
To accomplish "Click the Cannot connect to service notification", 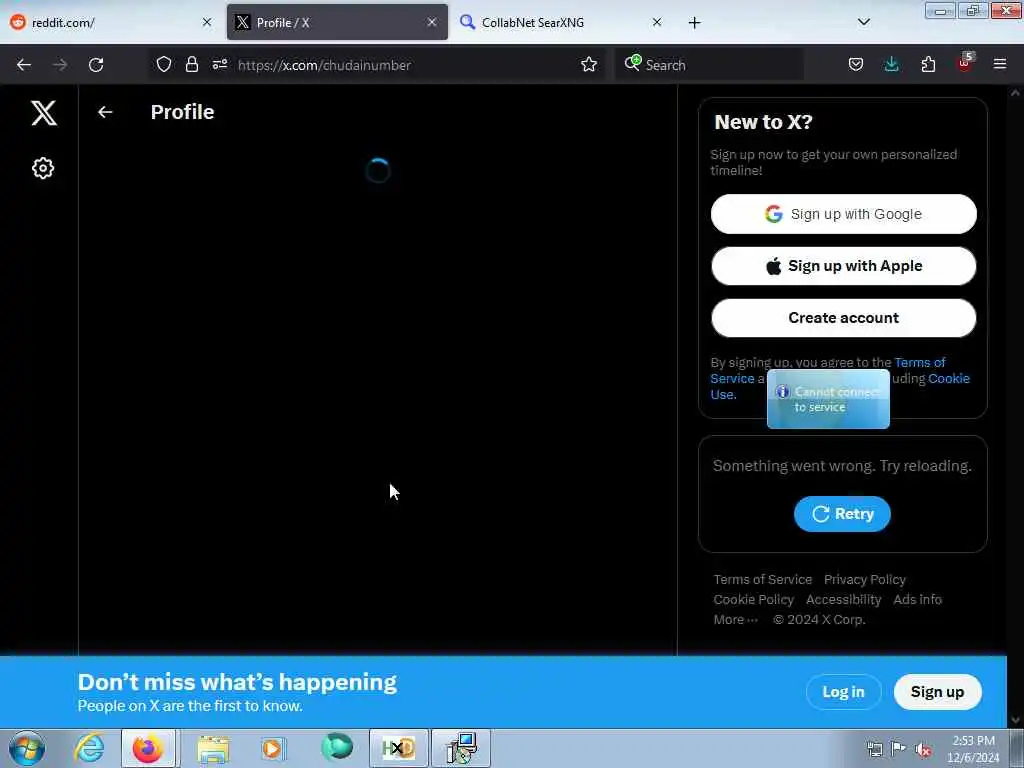I will 828,399.
